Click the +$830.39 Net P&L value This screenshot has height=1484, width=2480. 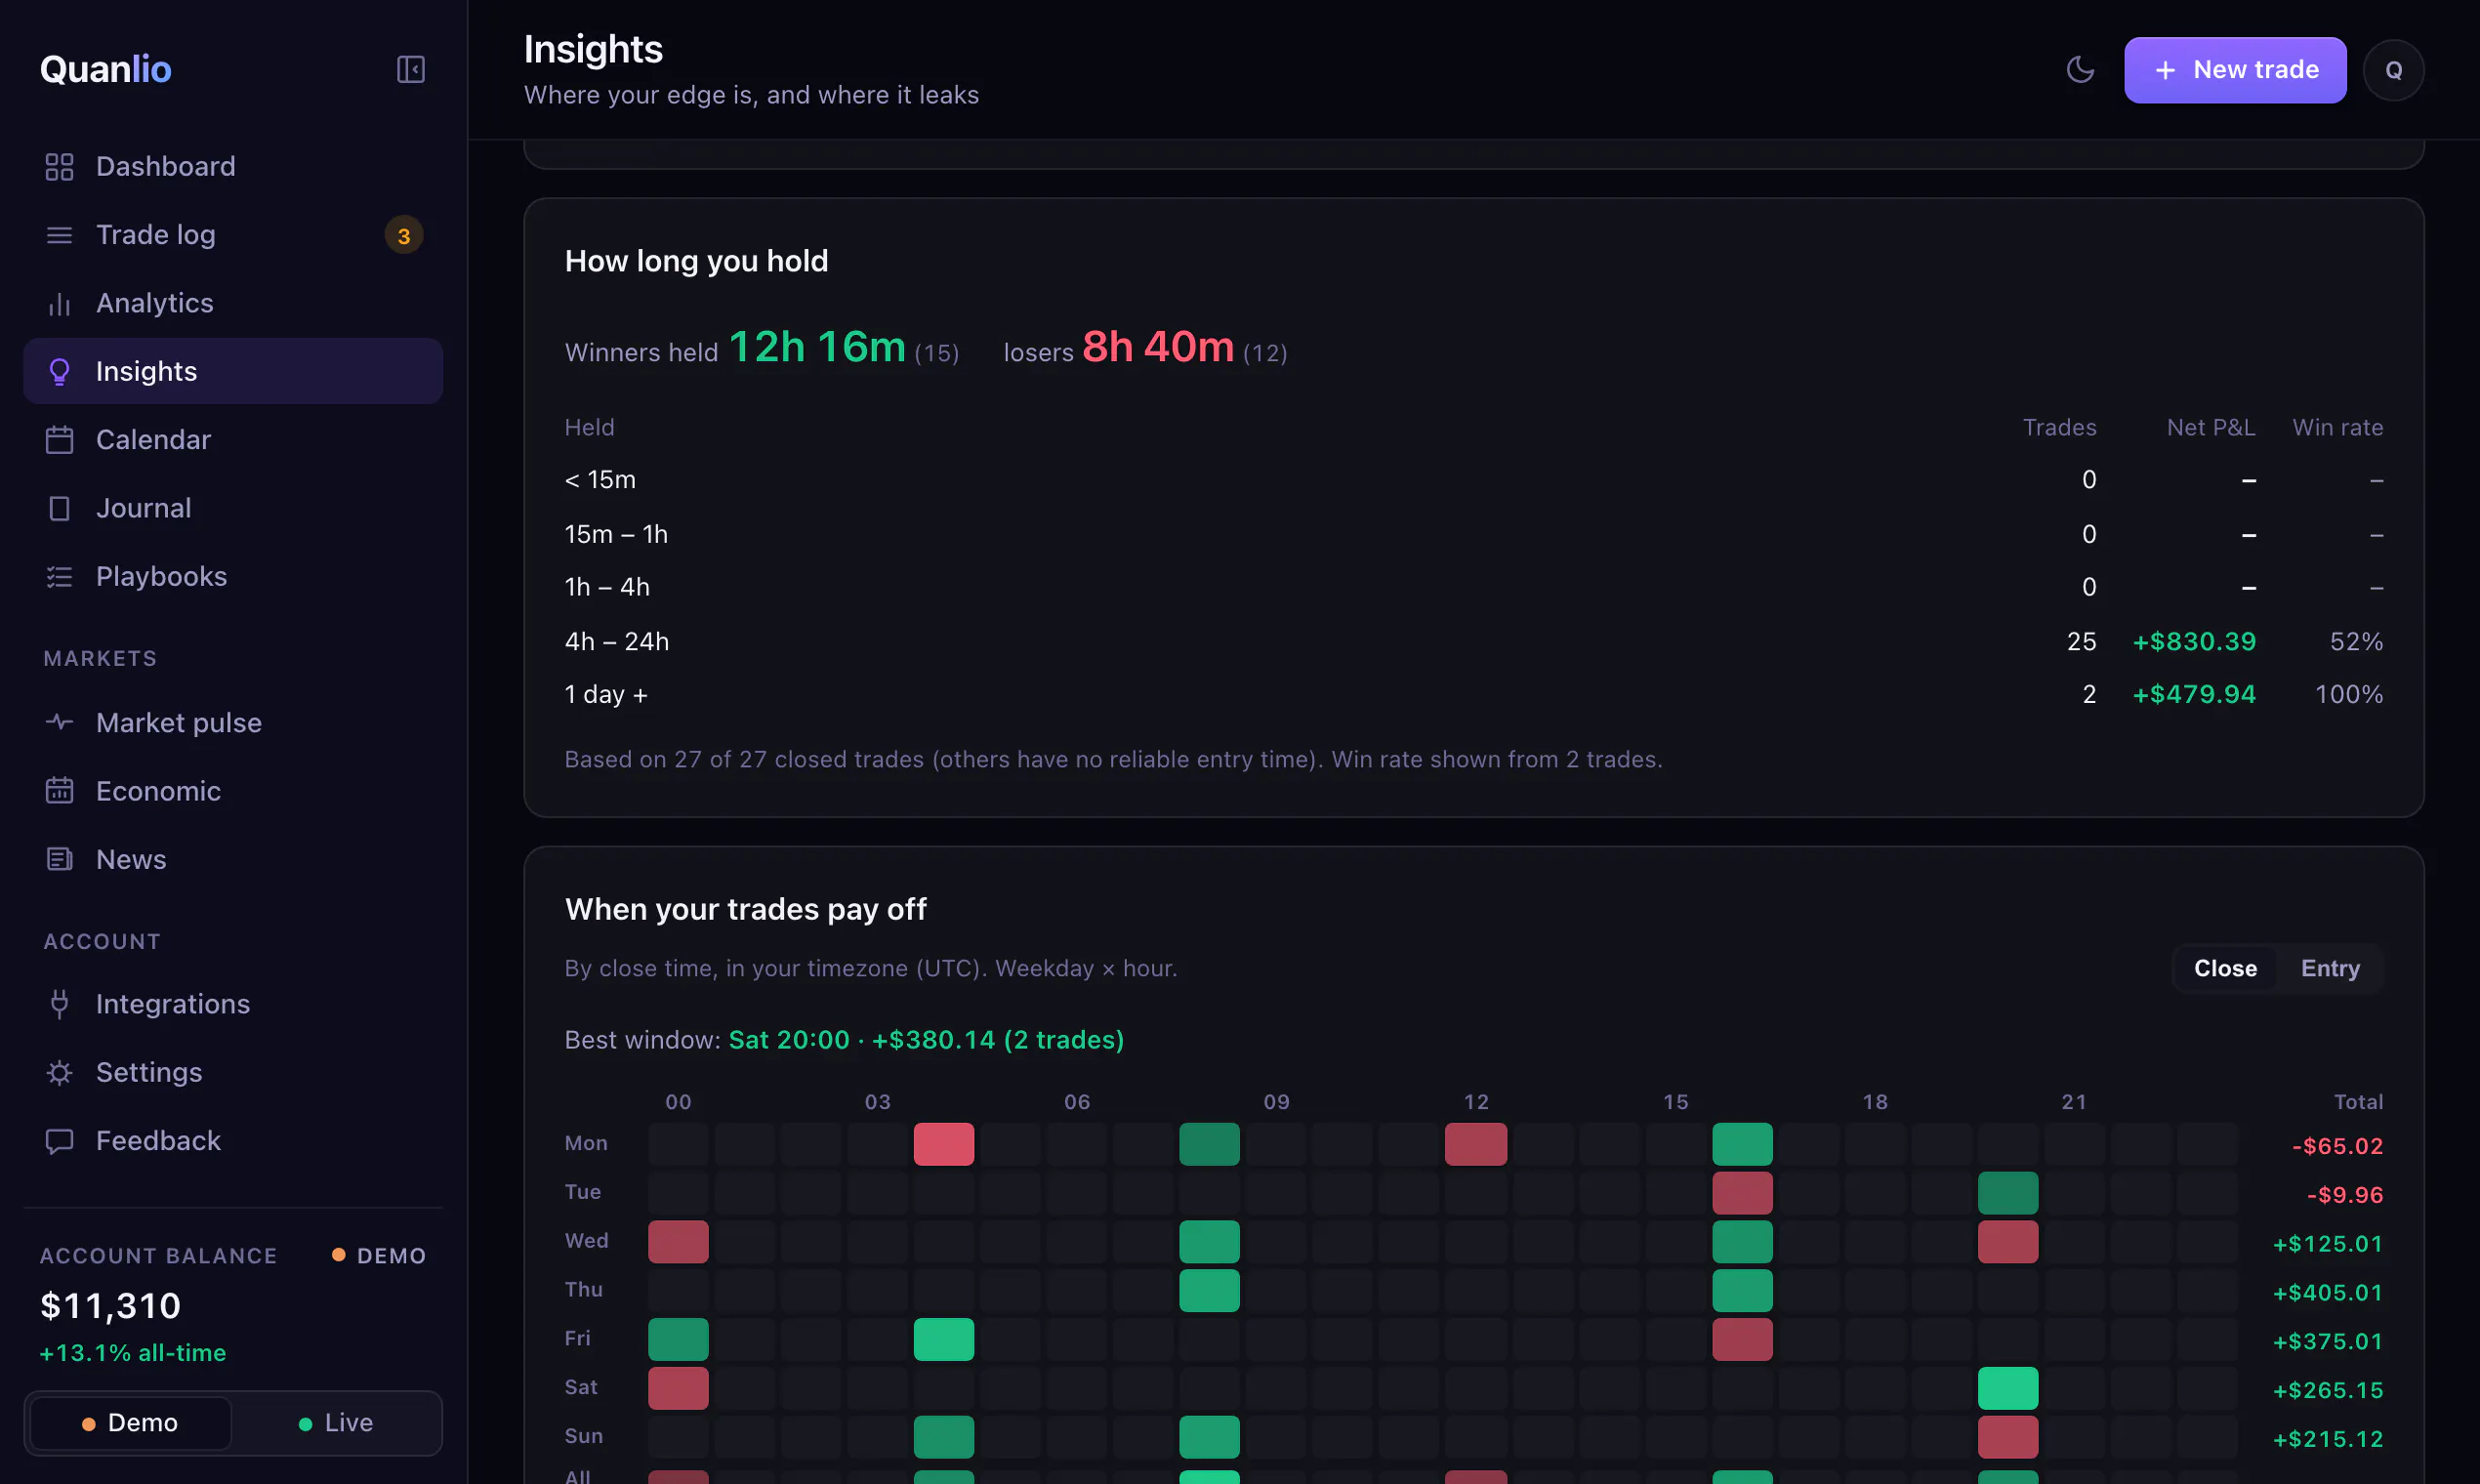tap(2194, 641)
